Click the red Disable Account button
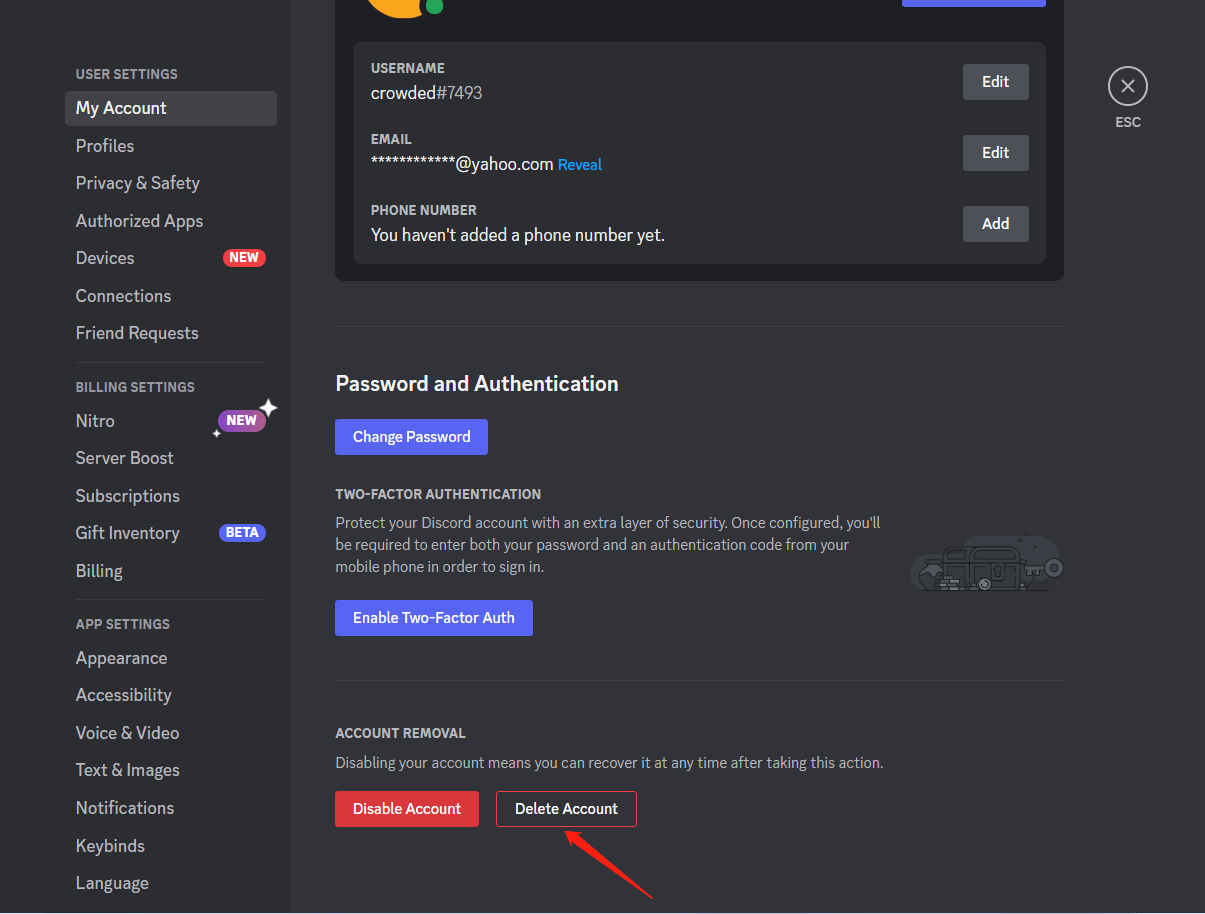The height and width of the screenshot is (914, 1205). [x=407, y=809]
